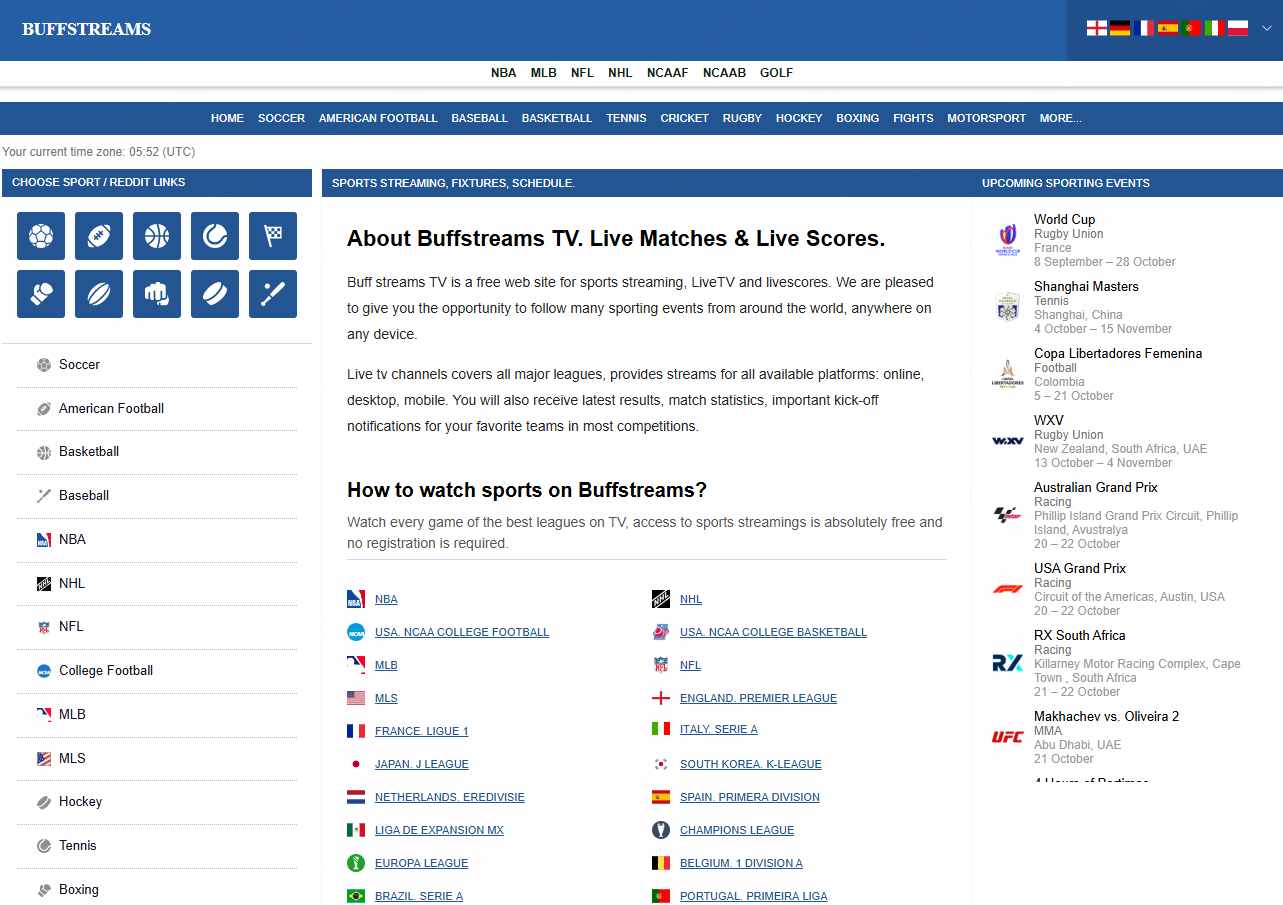The height and width of the screenshot is (905, 1283).
Task: Open the CRICKET navigation menu item
Action: 684,118
